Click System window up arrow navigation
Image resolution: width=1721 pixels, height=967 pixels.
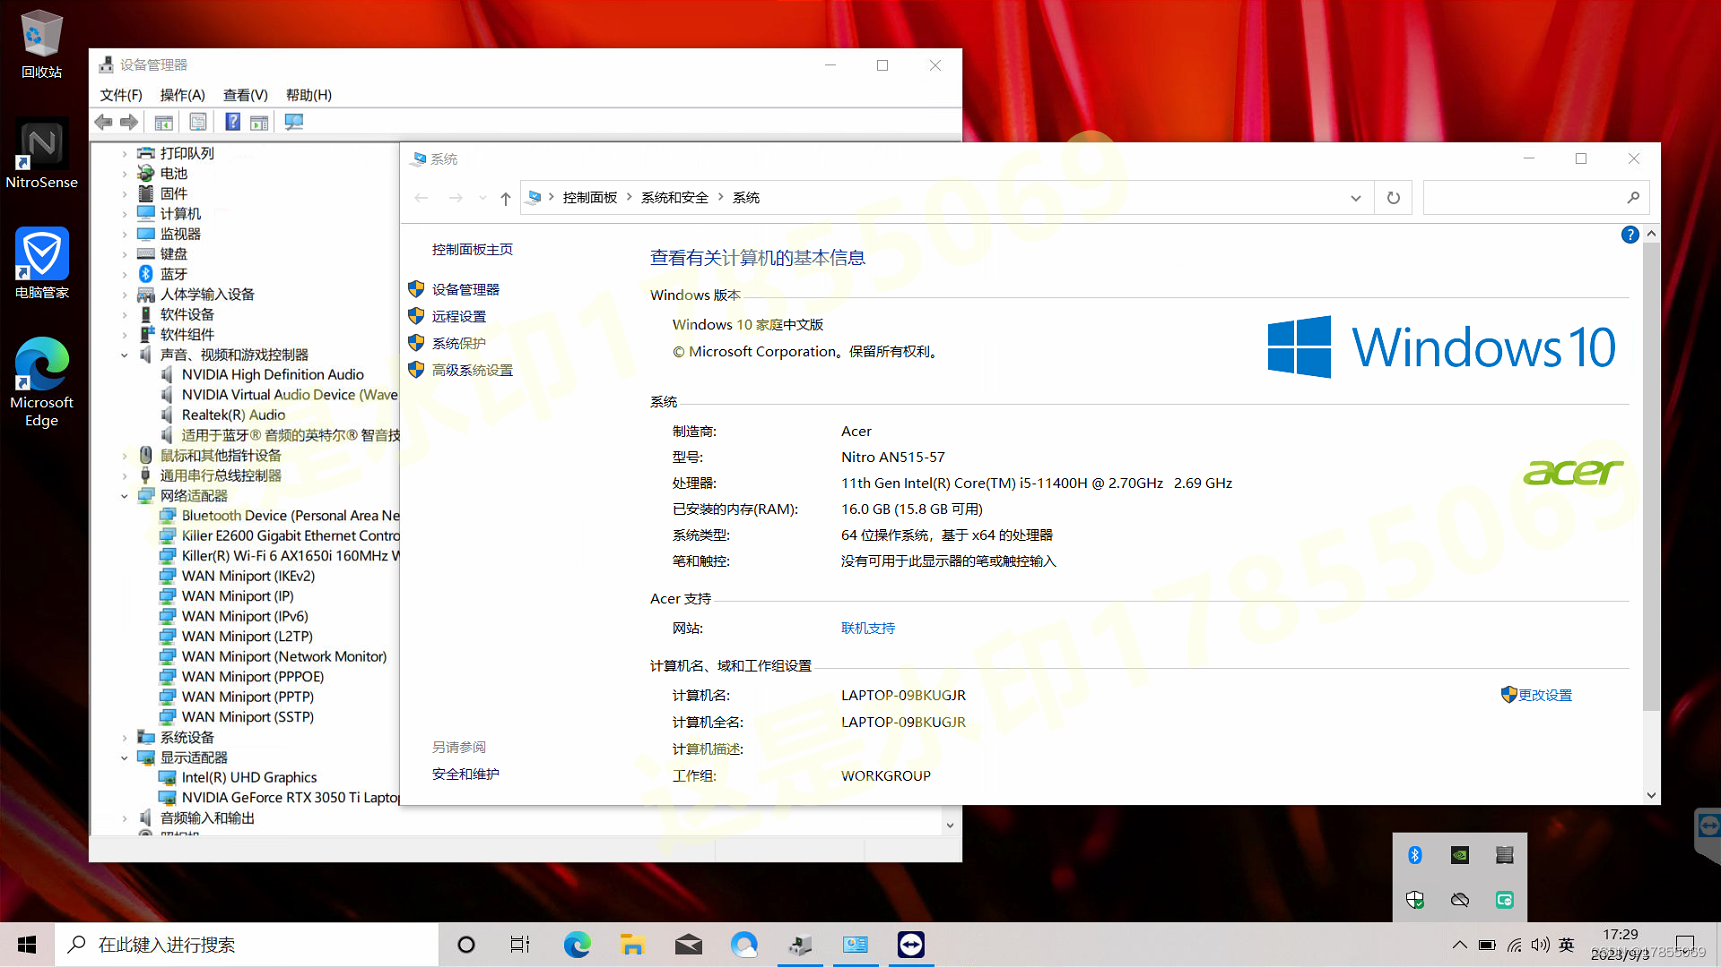pyautogui.click(x=506, y=198)
